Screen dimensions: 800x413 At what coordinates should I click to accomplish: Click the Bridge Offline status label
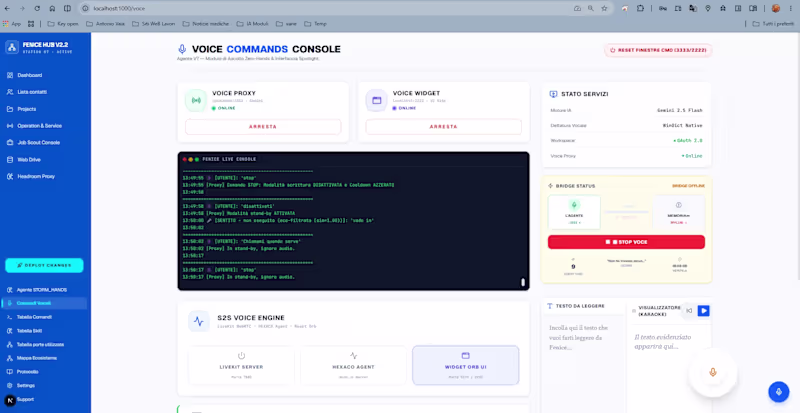coord(688,186)
